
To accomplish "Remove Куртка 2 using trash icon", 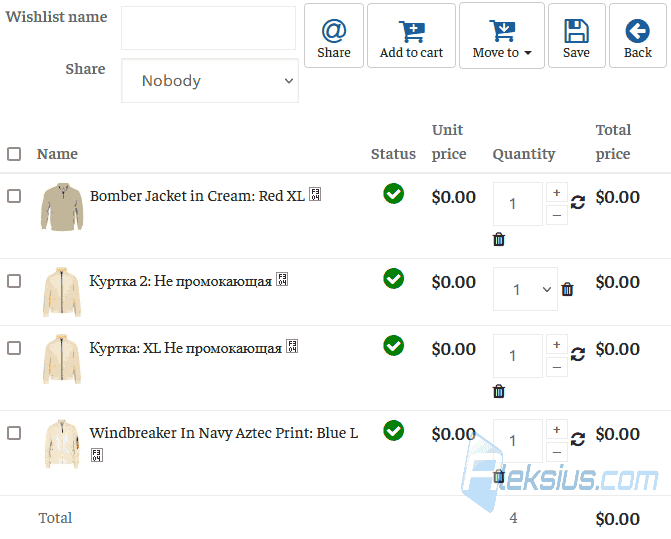I will pyautogui.click(x=567, y=289).
